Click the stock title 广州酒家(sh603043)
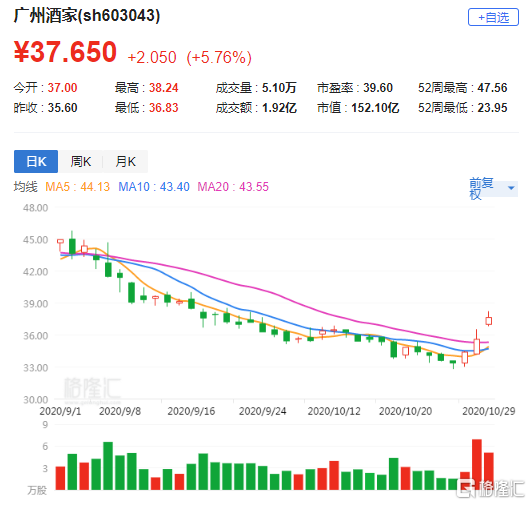The image size is (531, 505). 87,16
